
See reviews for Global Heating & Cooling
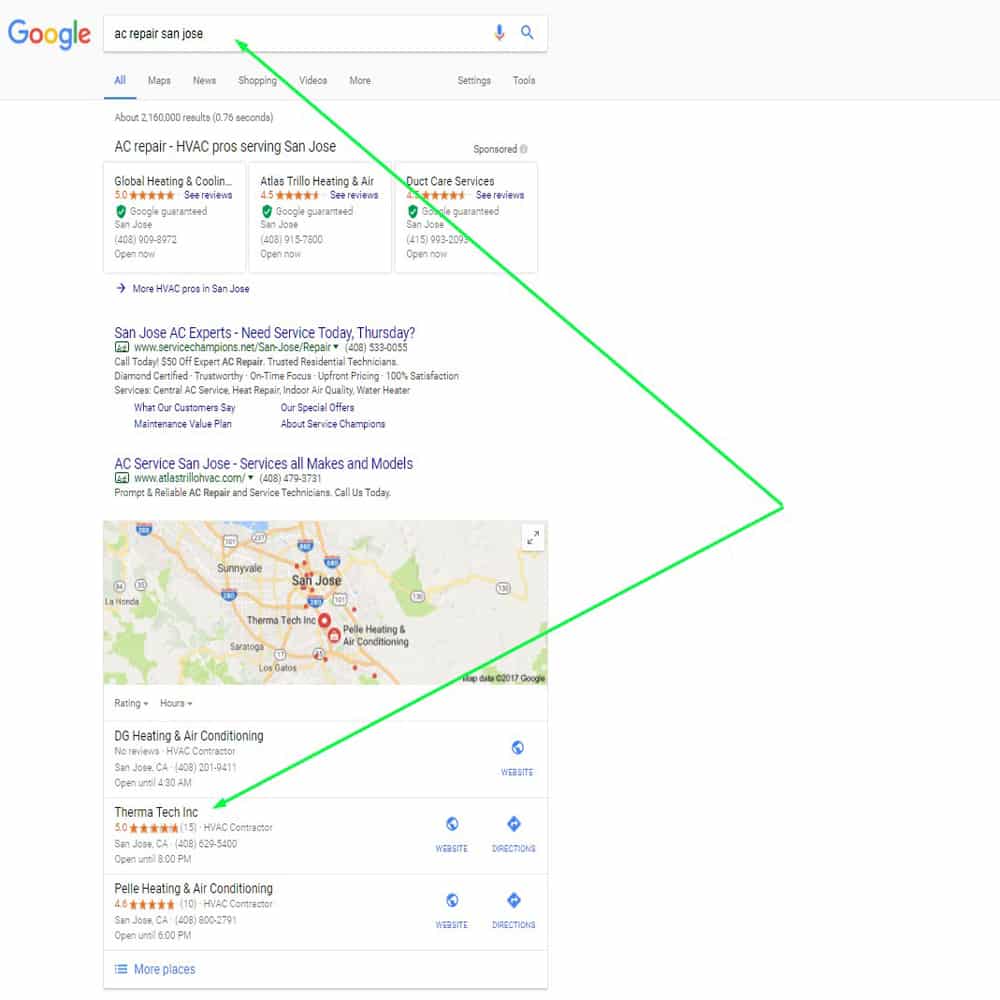(x=208, y=195)
